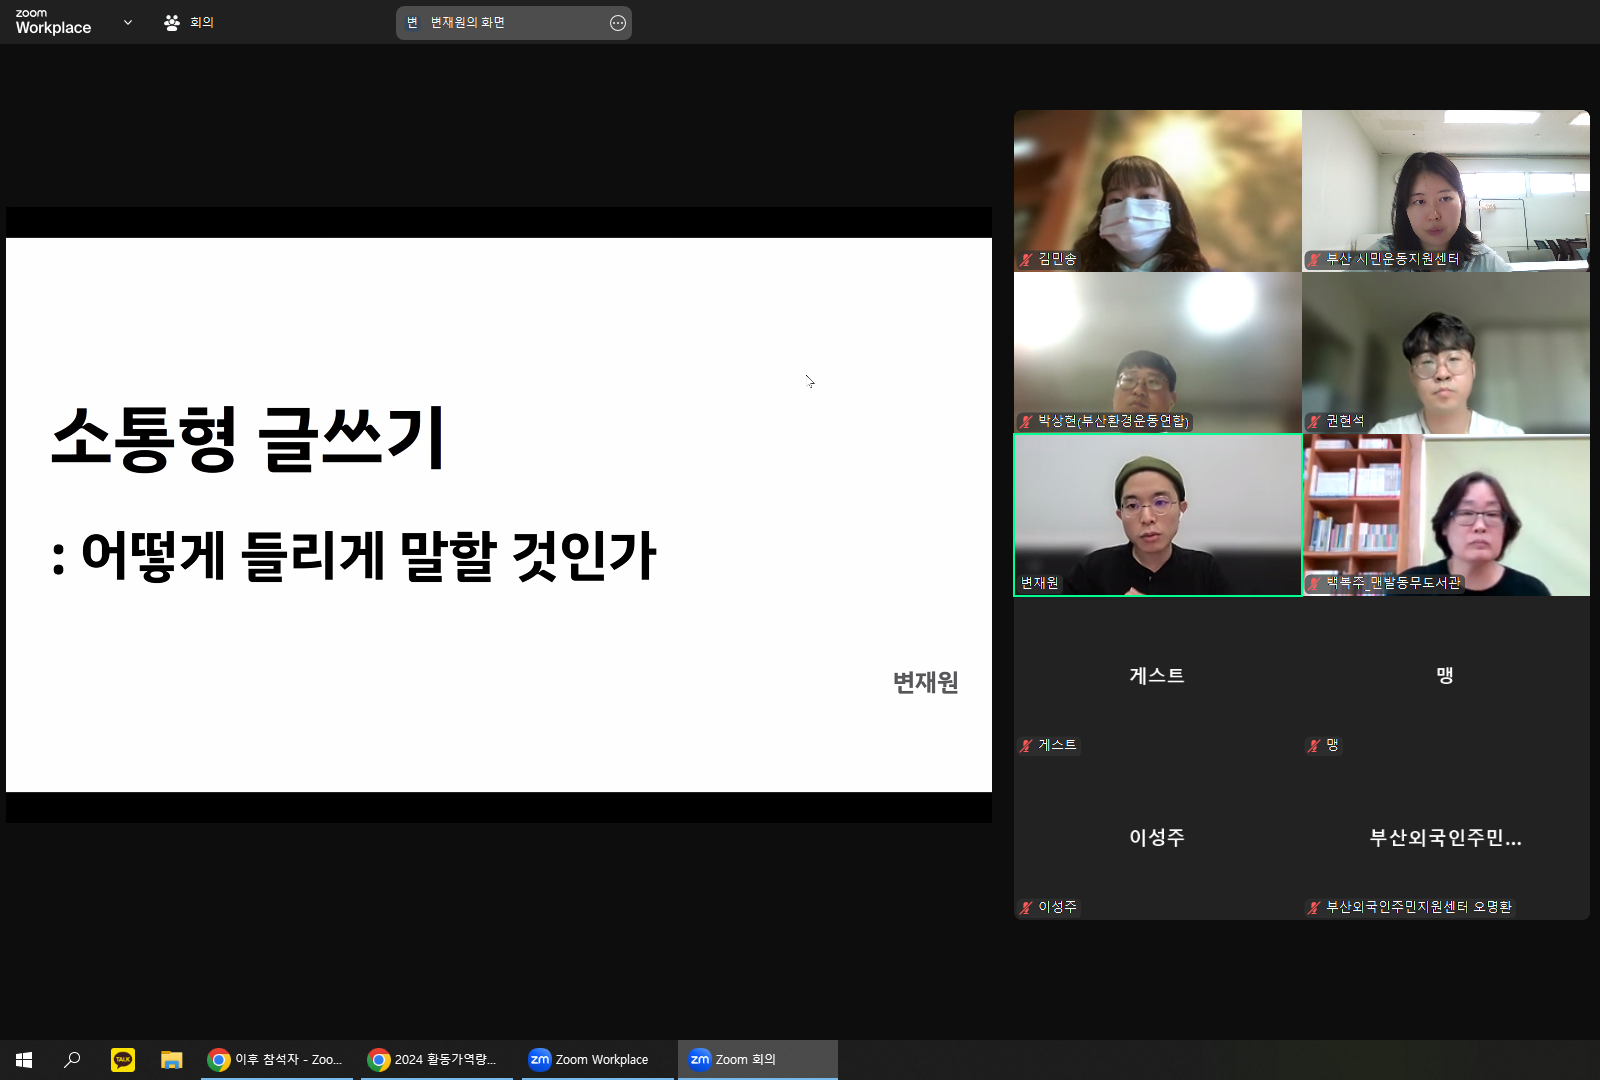Click the shared slide presentation area
Image resolution: width=1600 pixels, height=1080 pixels.
click(x=498, y=514)
